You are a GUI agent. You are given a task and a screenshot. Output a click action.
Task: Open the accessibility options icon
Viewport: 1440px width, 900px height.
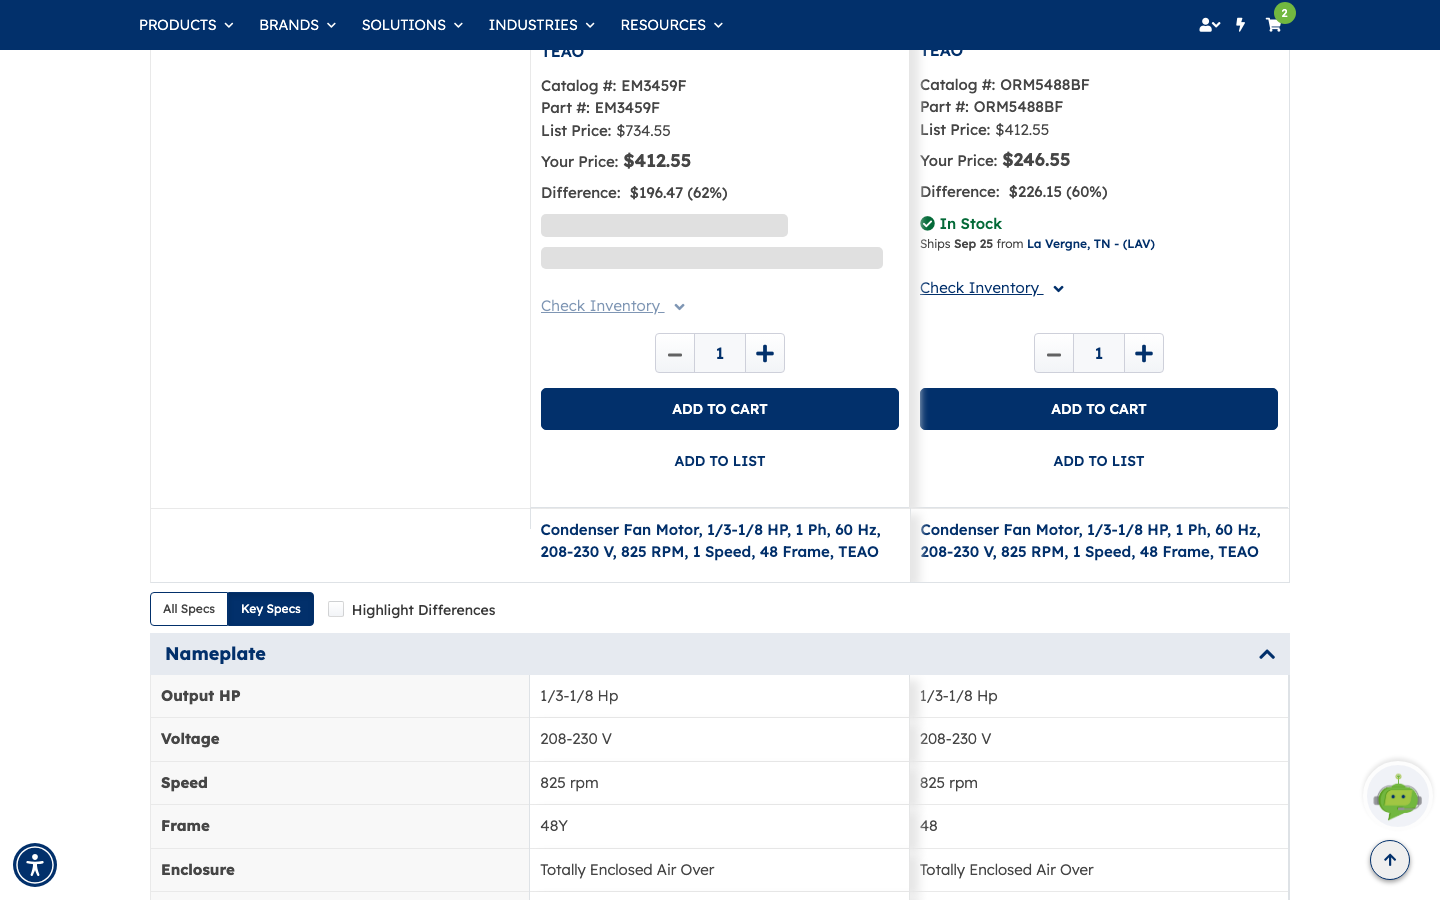[x=35, y=865]
